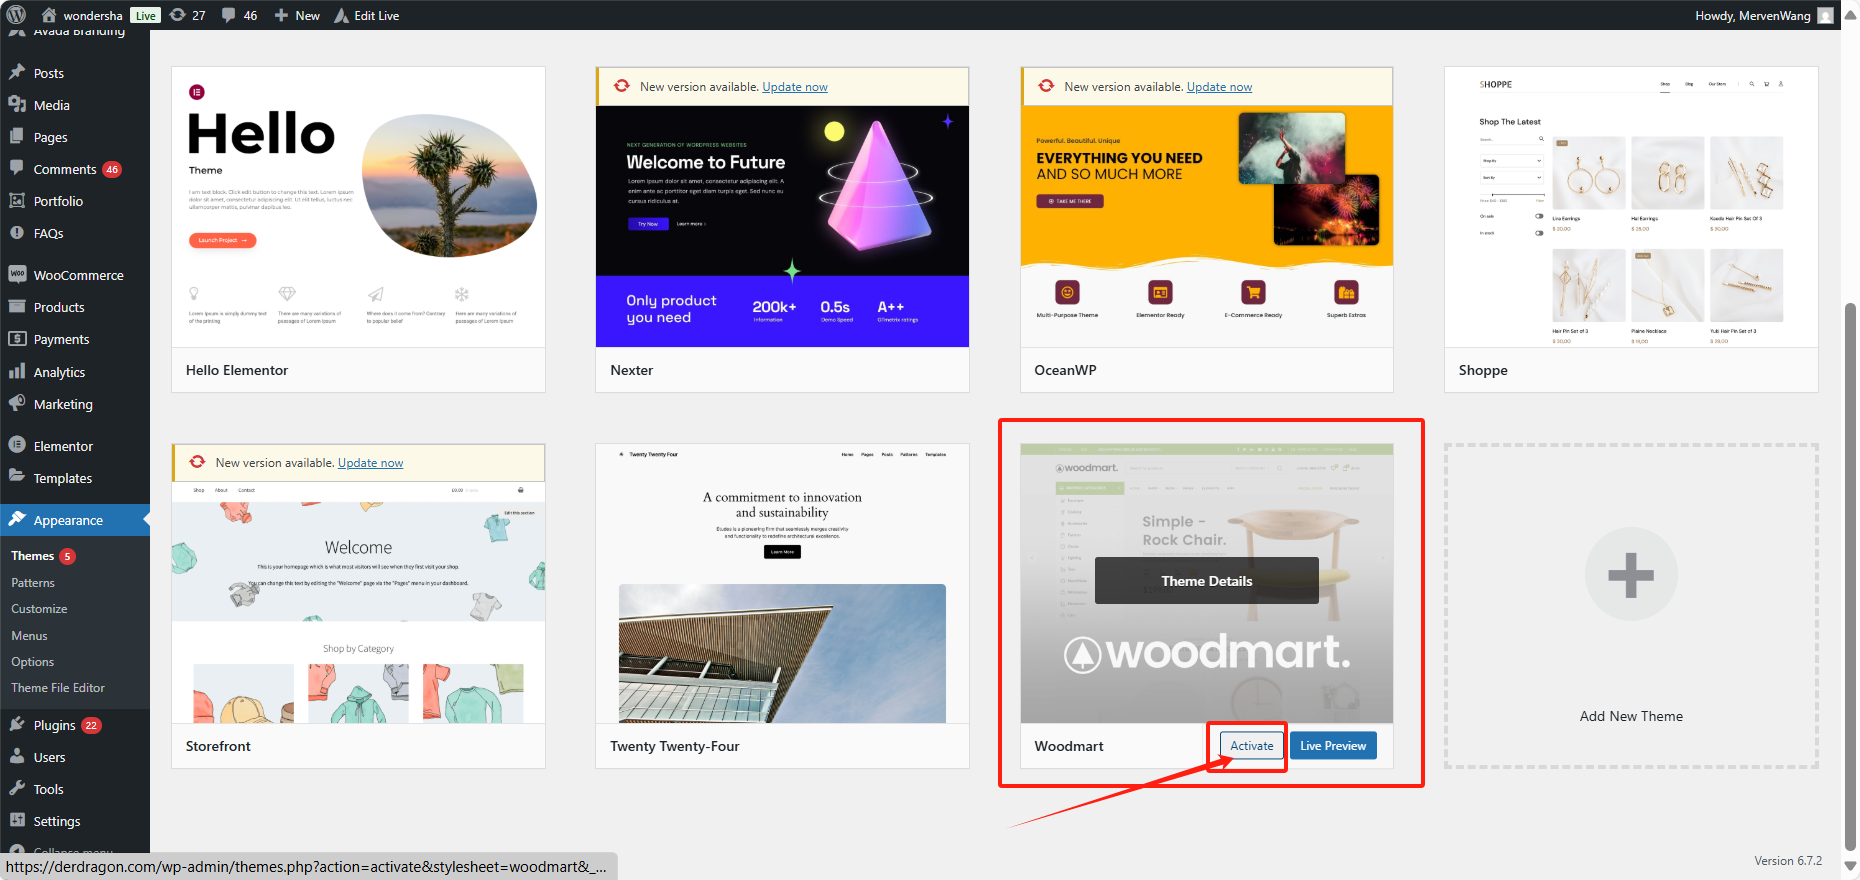Click the Comments icon in sidebar
This screenshot has width=1860, height=880.
pos(17,168)
